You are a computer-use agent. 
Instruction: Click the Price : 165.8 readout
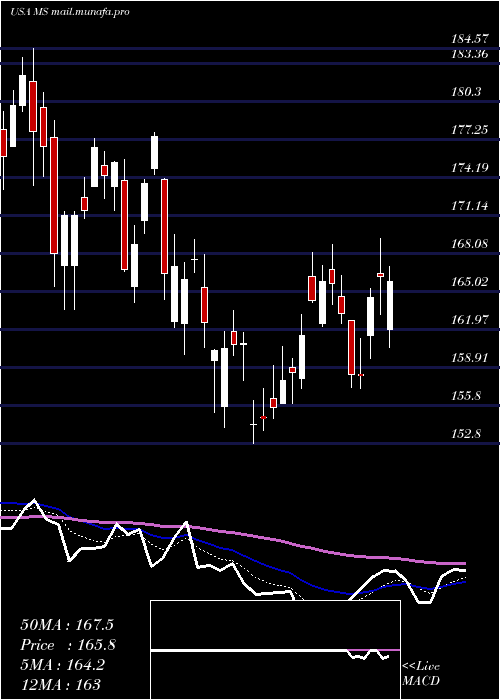68,645
